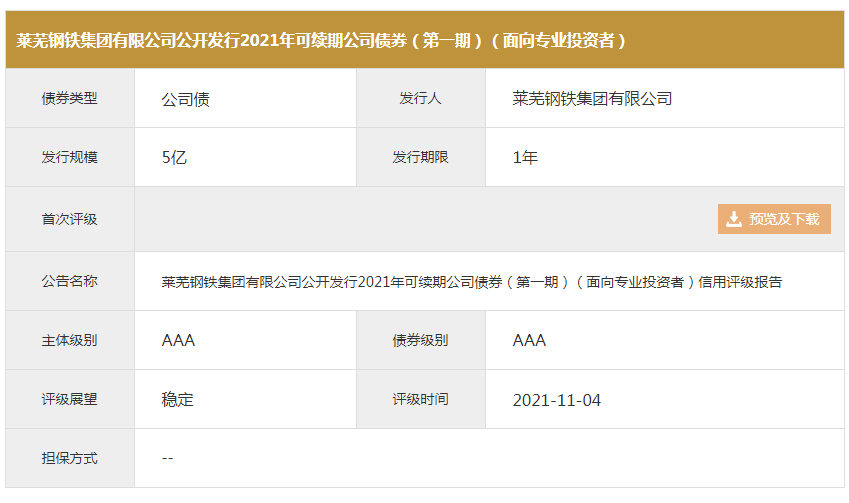Click the 公告名称 label cell
The width and height of the screenshot is (849, 503).
(70, 282)
